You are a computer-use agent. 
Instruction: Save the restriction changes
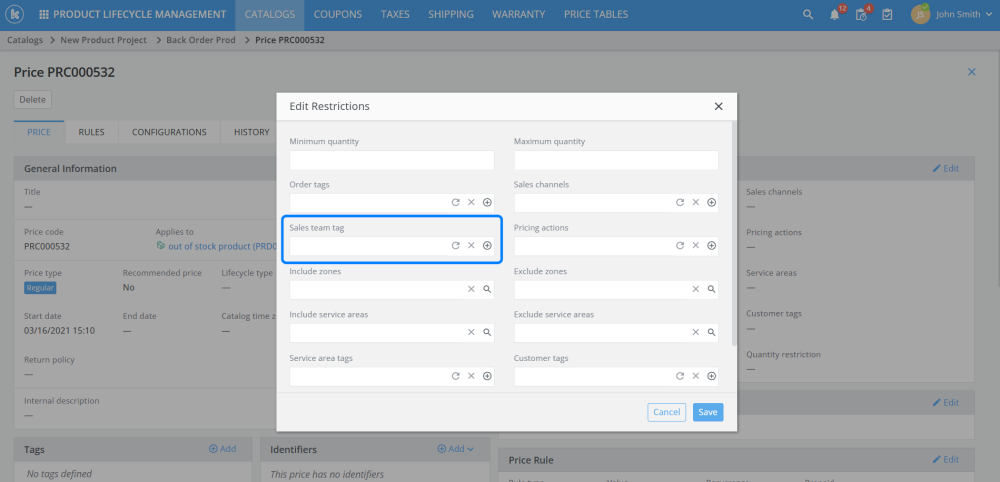pos(707,412)
